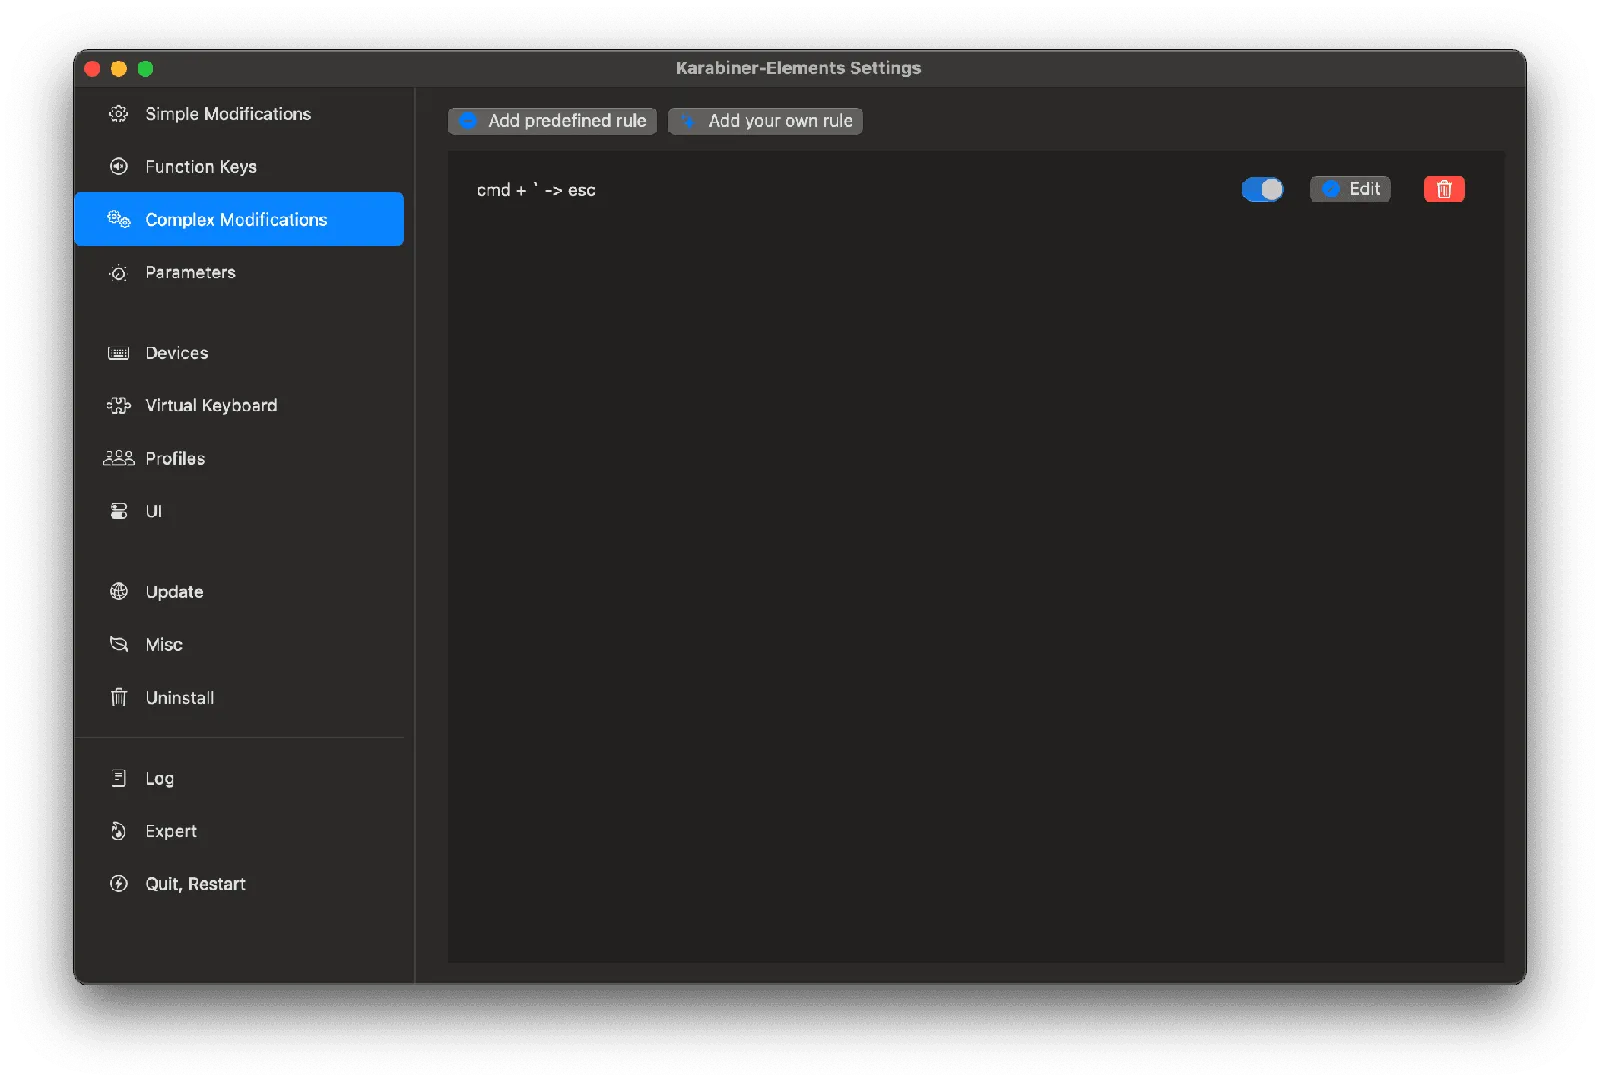The image size is (1600, 1082).
Task: Open the Complex Modifications section
Action: click(x=236, y=220)
